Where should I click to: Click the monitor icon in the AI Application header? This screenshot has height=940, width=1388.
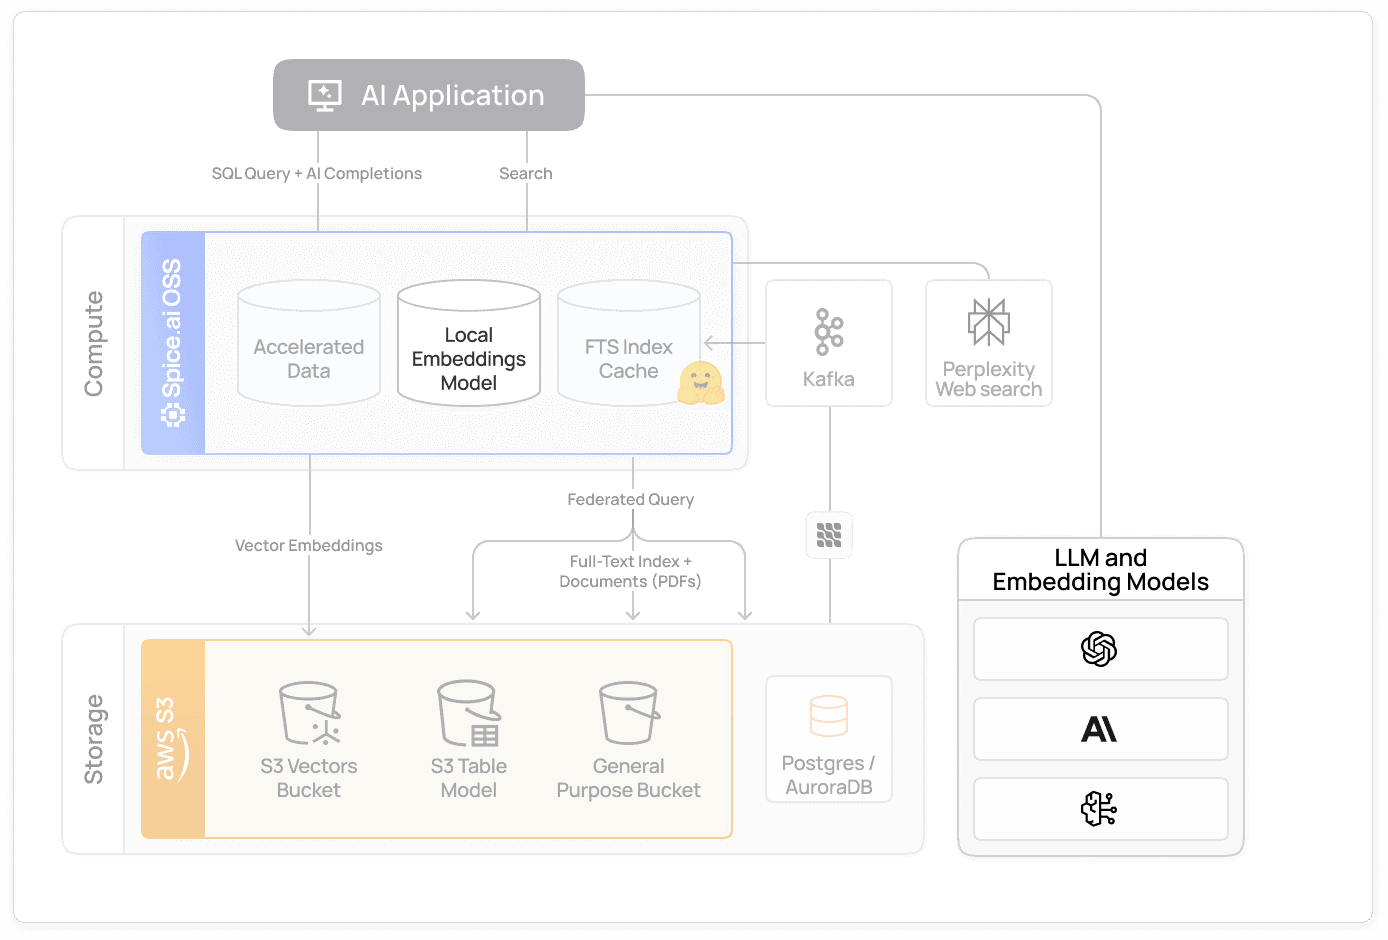(323, 95)
